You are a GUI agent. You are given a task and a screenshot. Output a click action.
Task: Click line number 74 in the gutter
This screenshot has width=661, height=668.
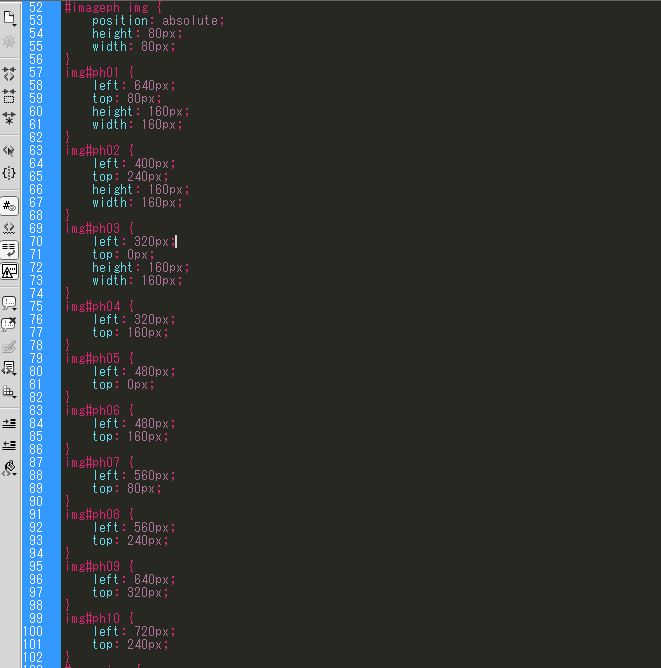[36, 294]
